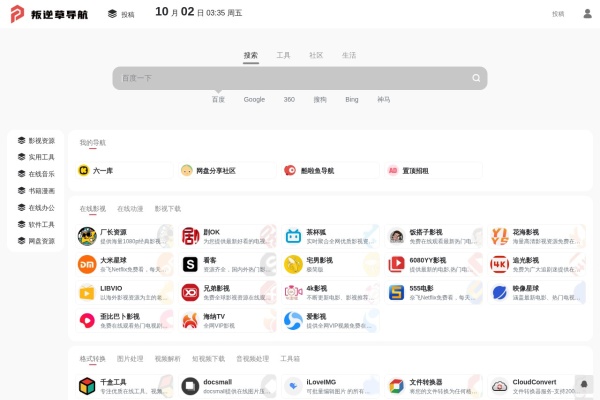
Task: Open 酷啦鱼导航 link
Action: 331,170
